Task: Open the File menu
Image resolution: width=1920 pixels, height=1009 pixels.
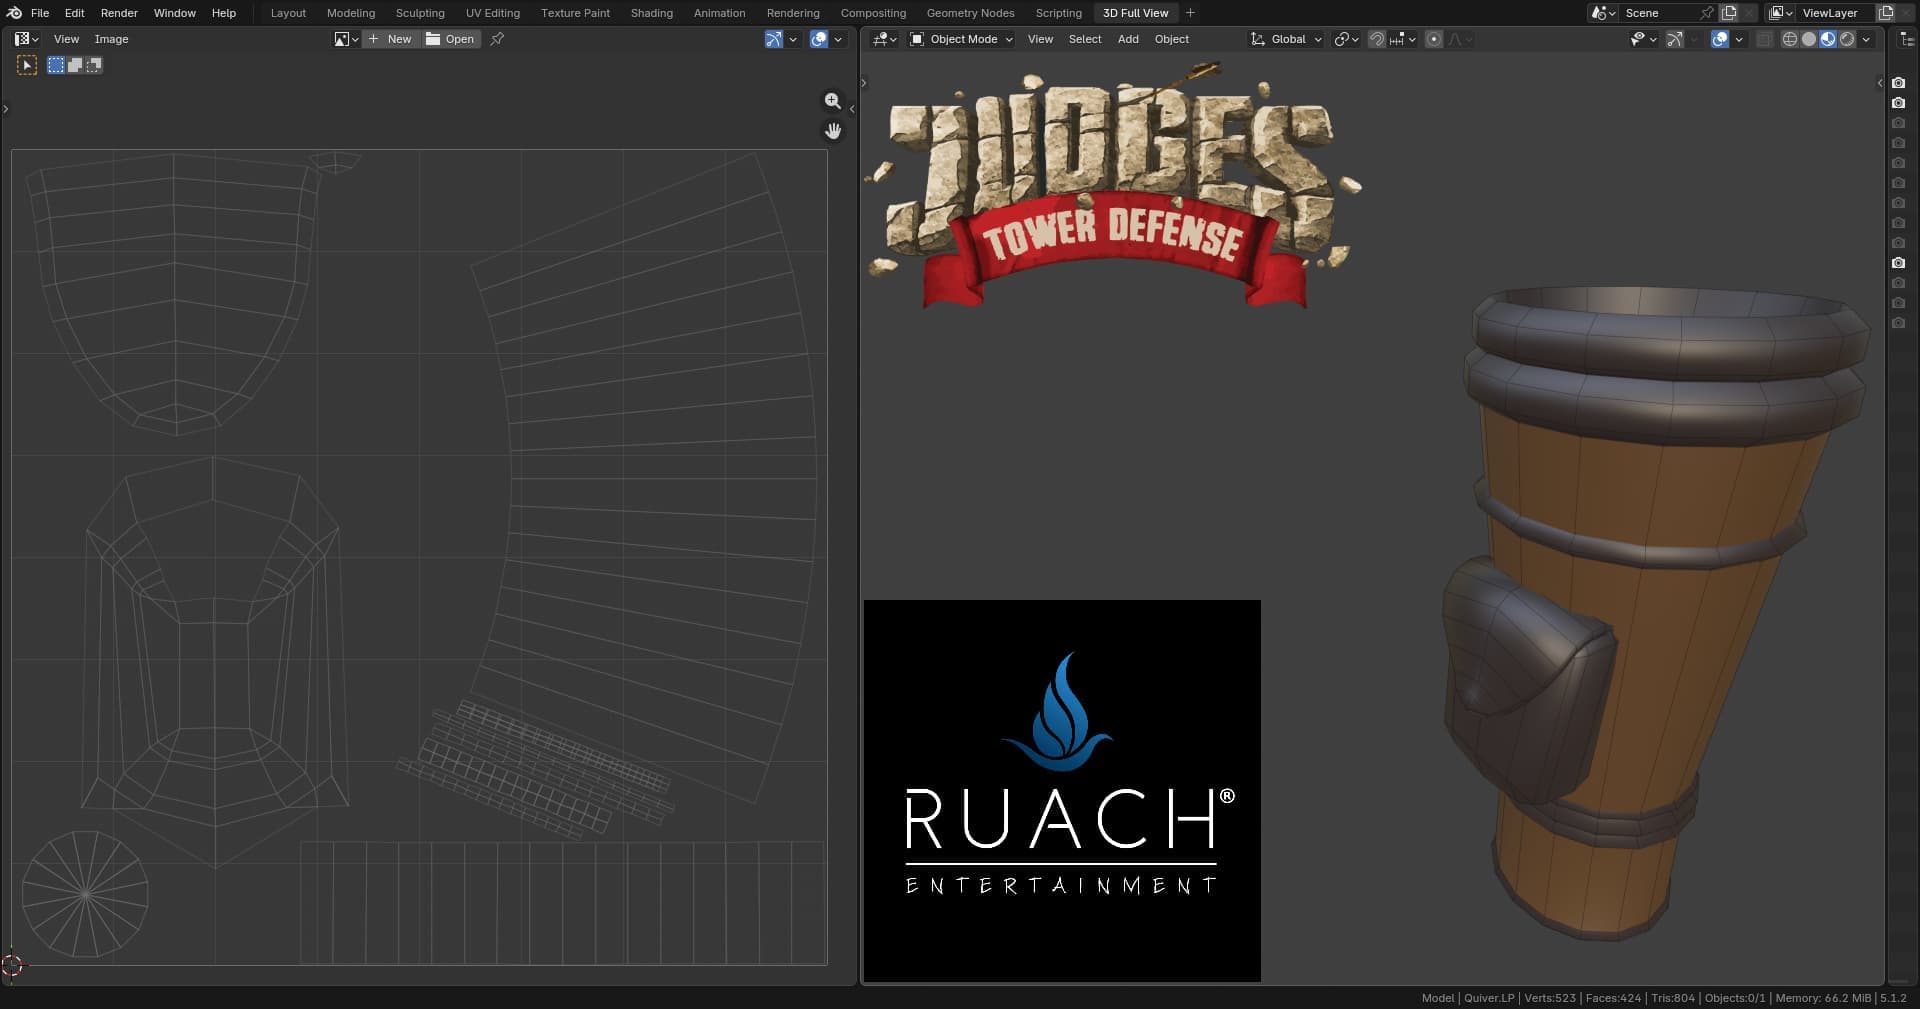Action: click(40, 13)
